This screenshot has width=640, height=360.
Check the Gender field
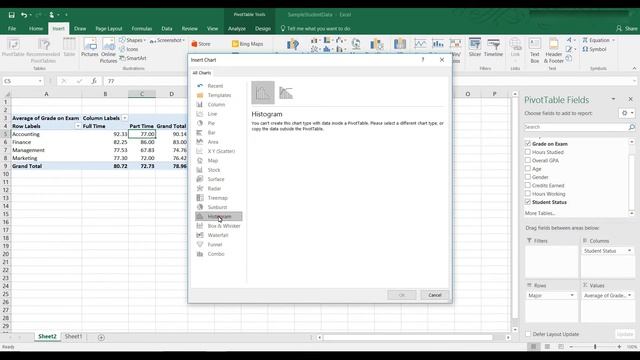pyautogui.click(x=528, y=177)
